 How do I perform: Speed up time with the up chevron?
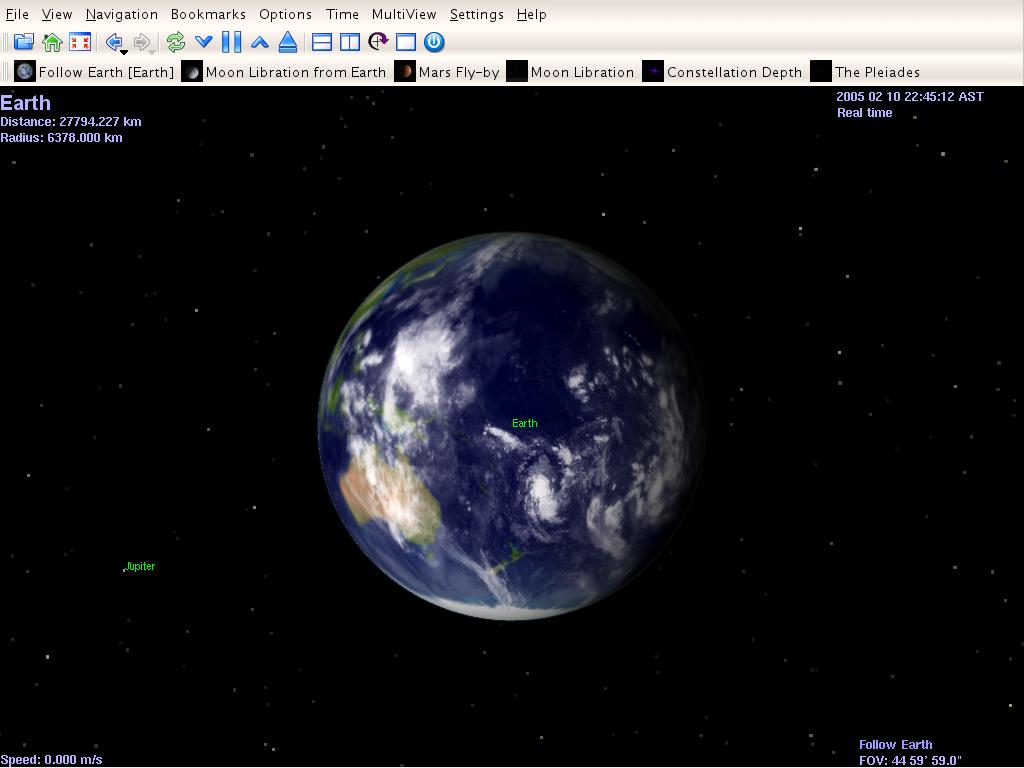tap(260, 42)
